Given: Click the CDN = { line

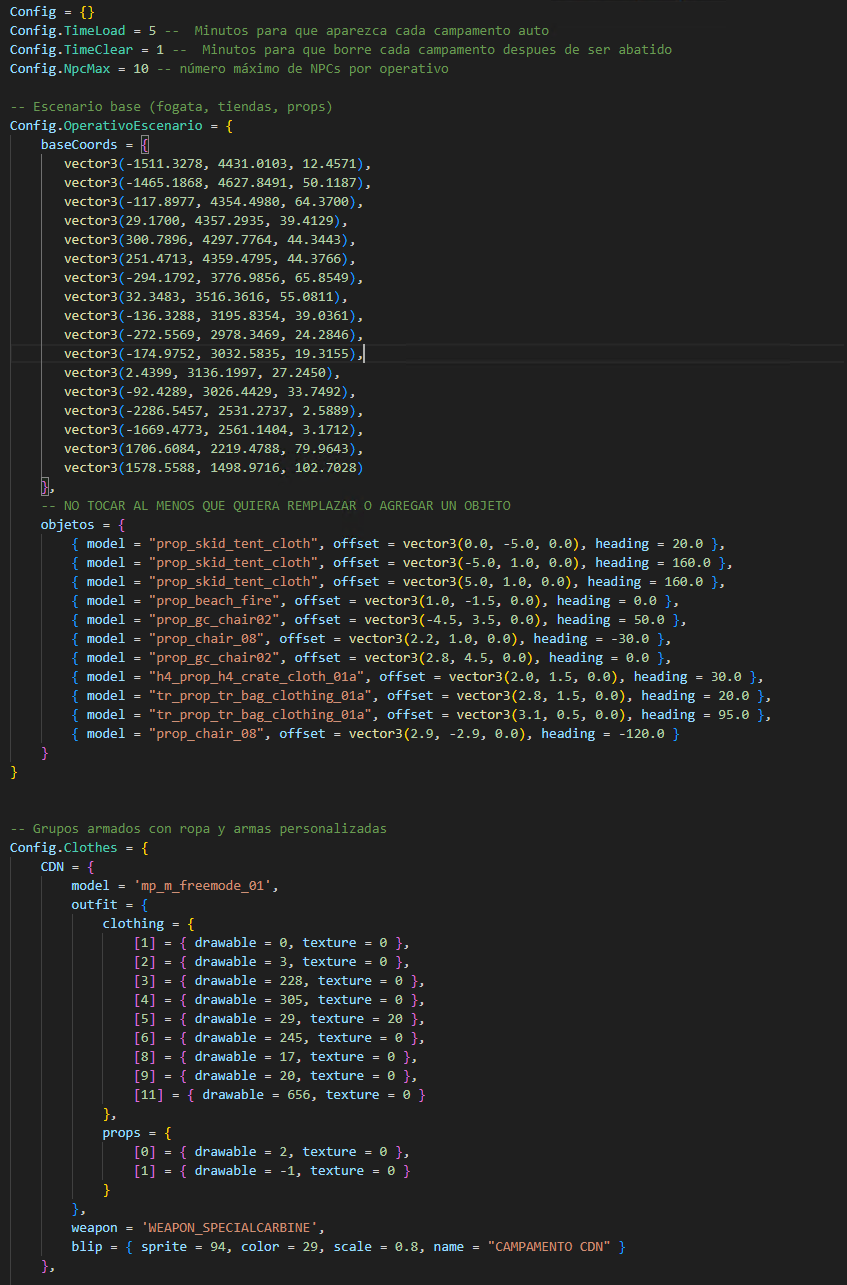Looking at the screenshot, I should coord(67,867).
